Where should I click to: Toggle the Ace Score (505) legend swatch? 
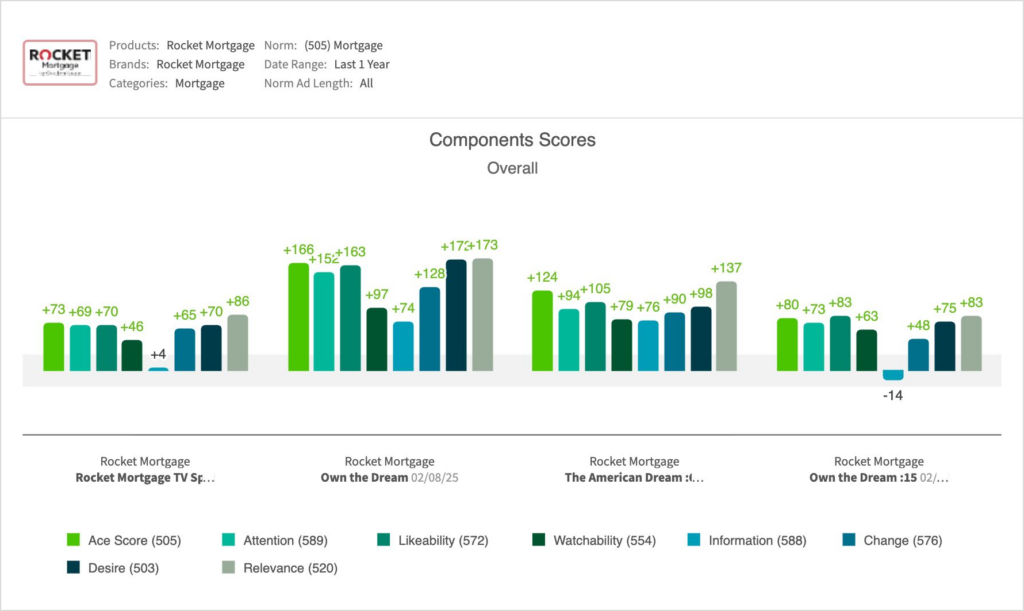pos(73,540)
